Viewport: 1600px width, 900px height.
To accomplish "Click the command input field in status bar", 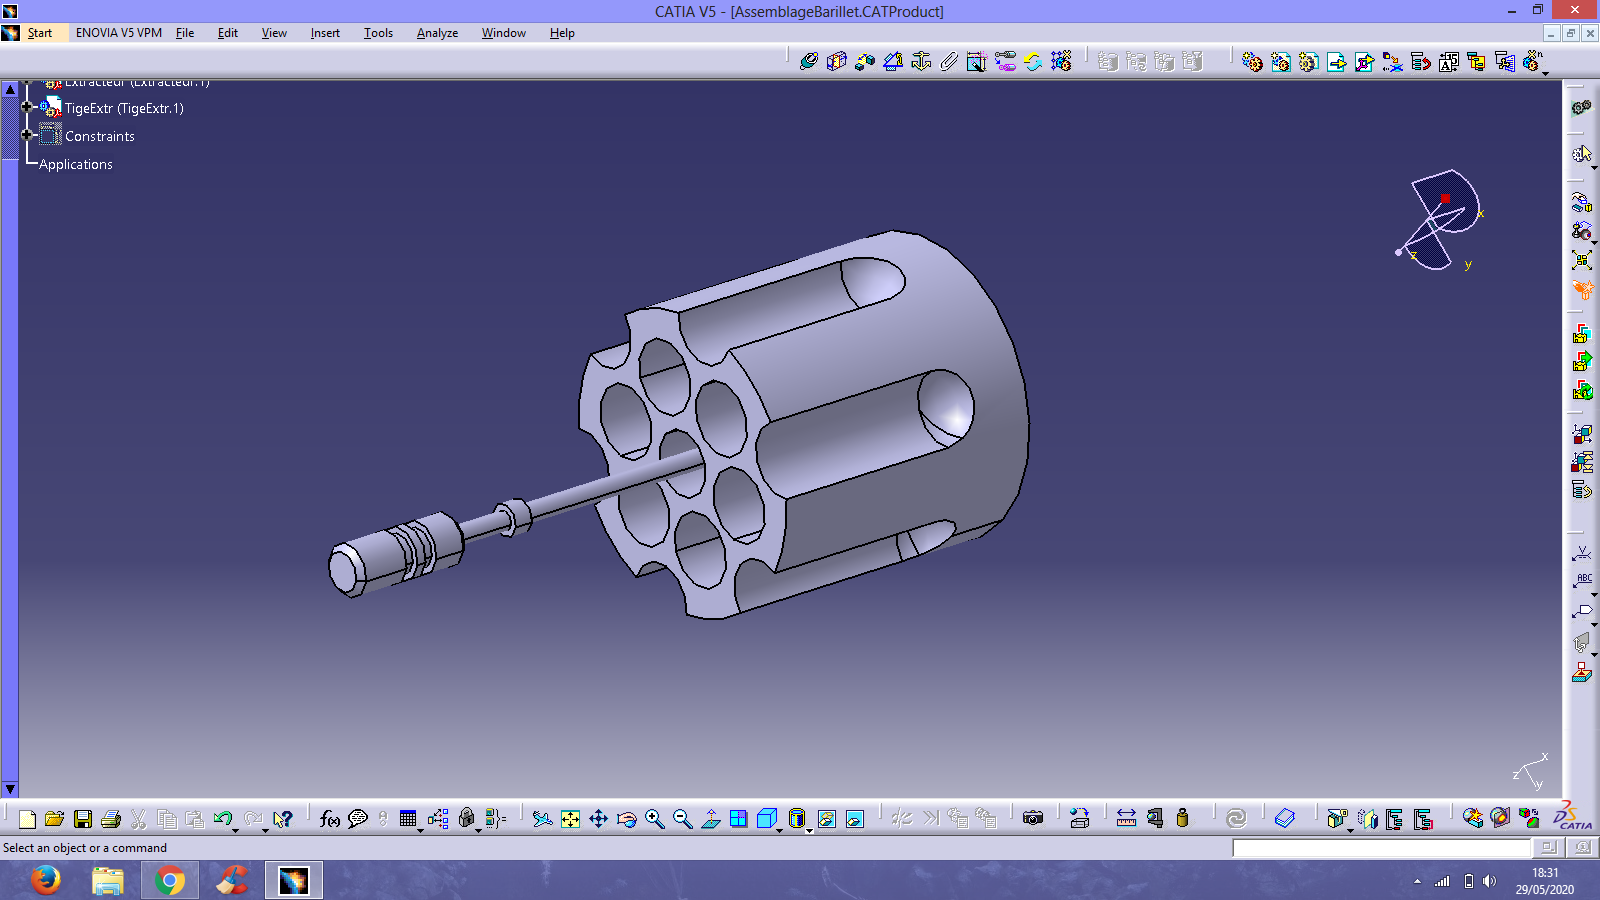I will pyautogui.click(x=1382, y=848).
